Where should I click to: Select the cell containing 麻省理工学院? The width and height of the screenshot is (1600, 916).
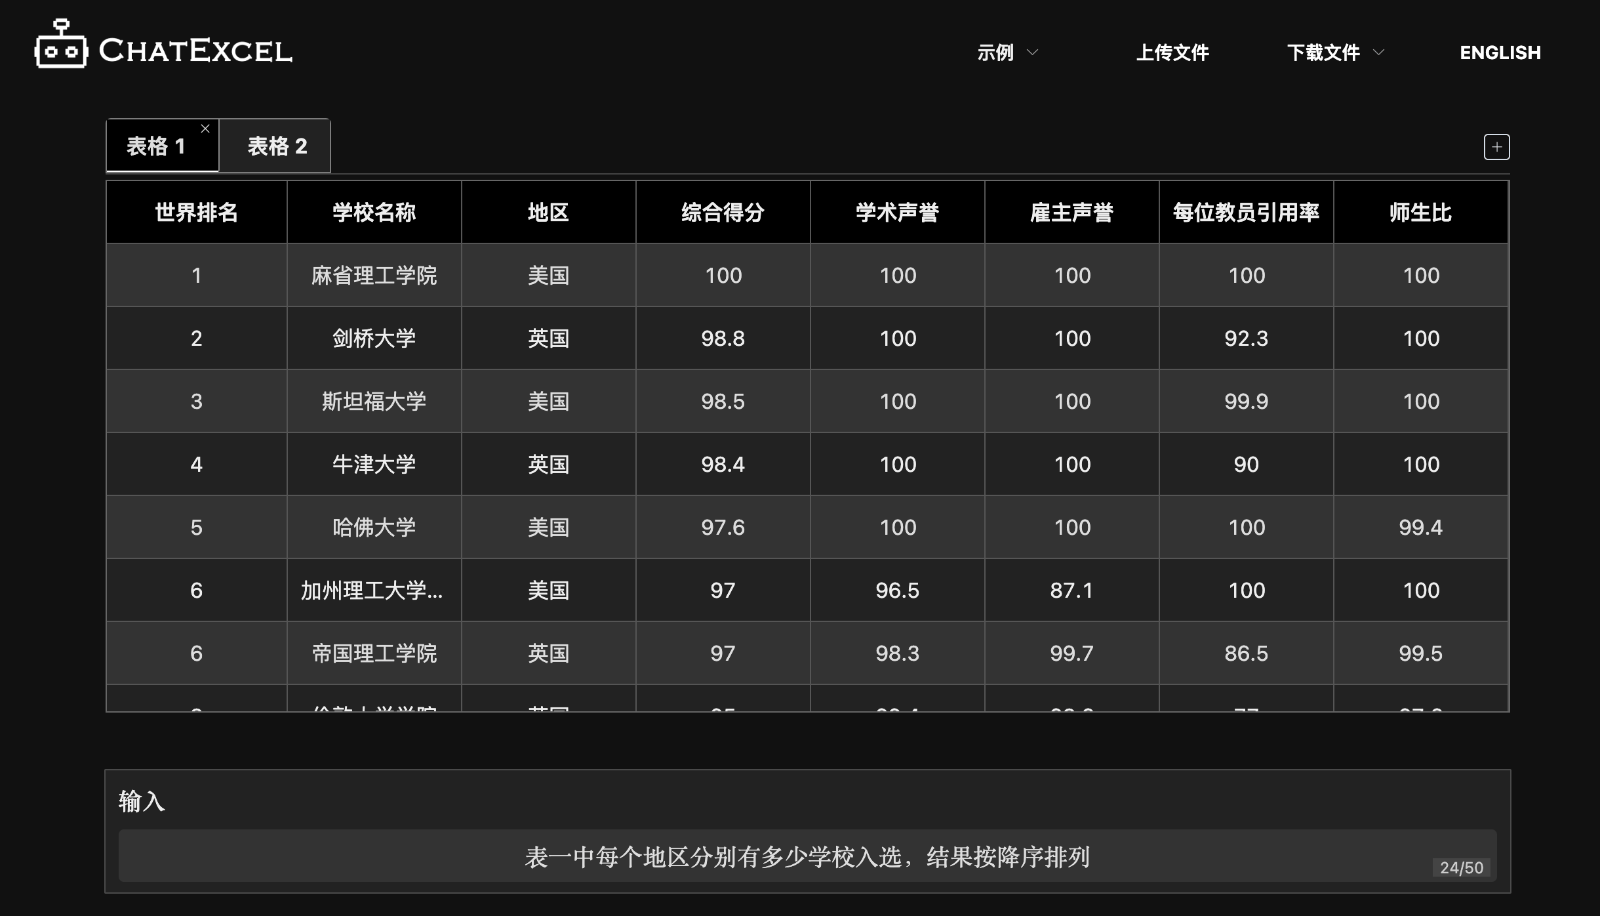coord(373,275)
